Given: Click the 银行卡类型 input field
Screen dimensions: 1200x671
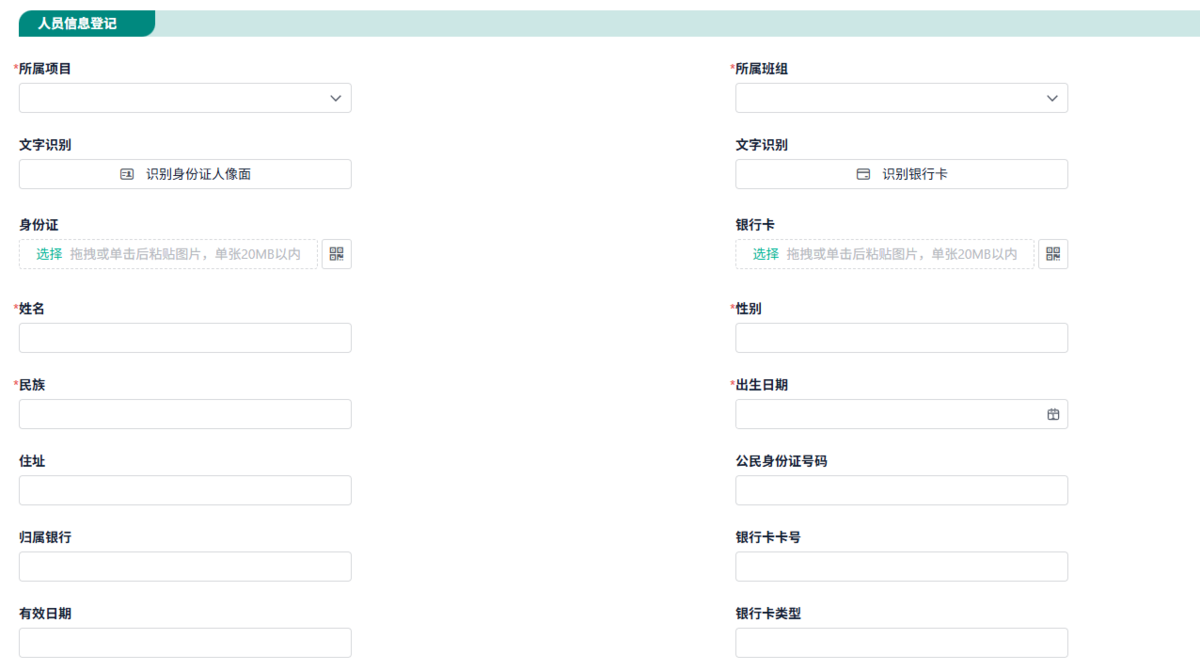Looking at the screenshot, I should (902, 642).
